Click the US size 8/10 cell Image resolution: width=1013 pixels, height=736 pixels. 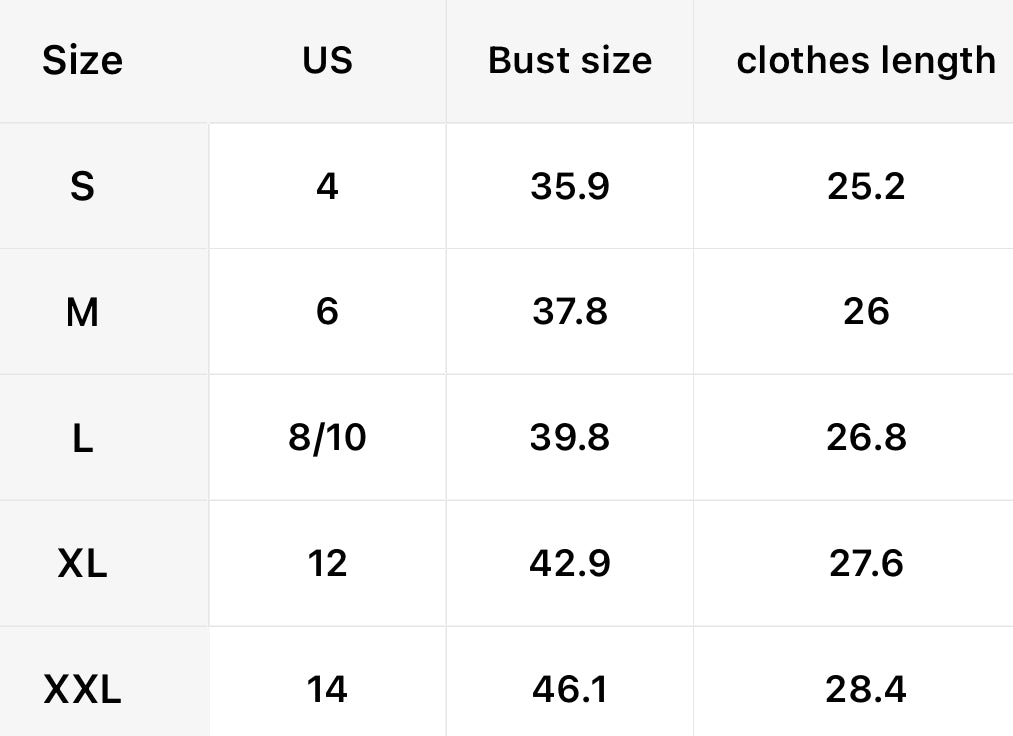(327, 438)
